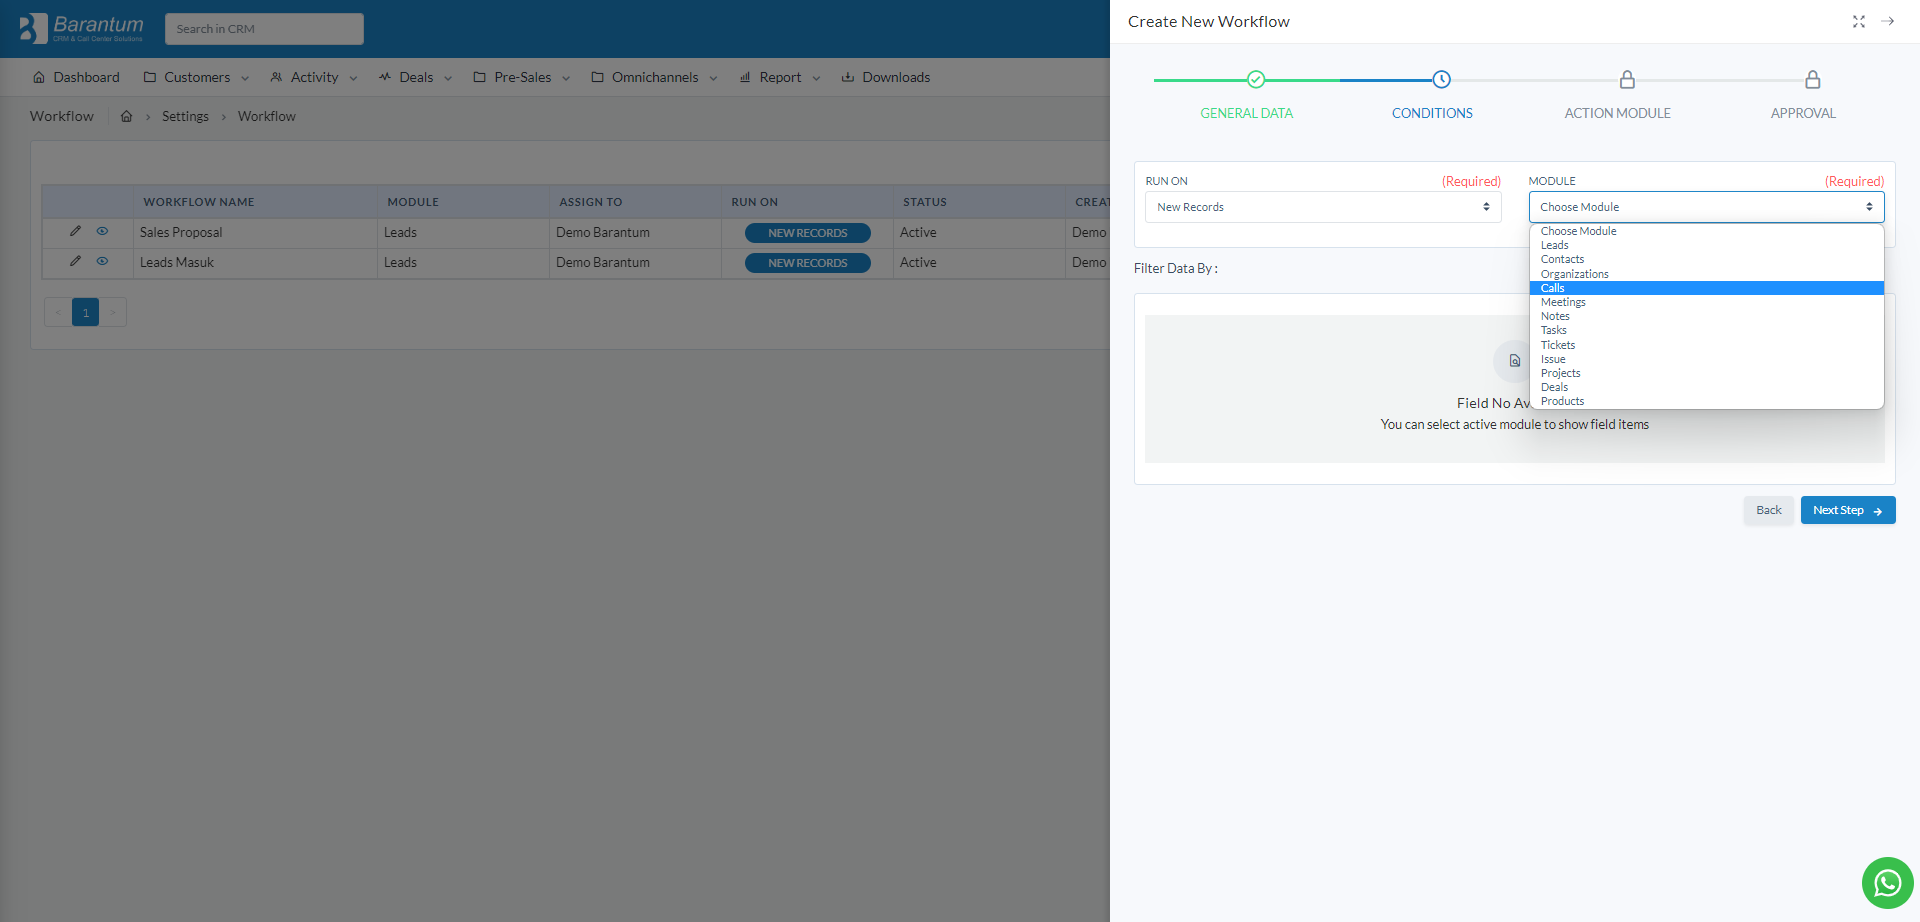Click the Action Module lock icon
Screen dimensions: 1920x922
pos(1627,80)
